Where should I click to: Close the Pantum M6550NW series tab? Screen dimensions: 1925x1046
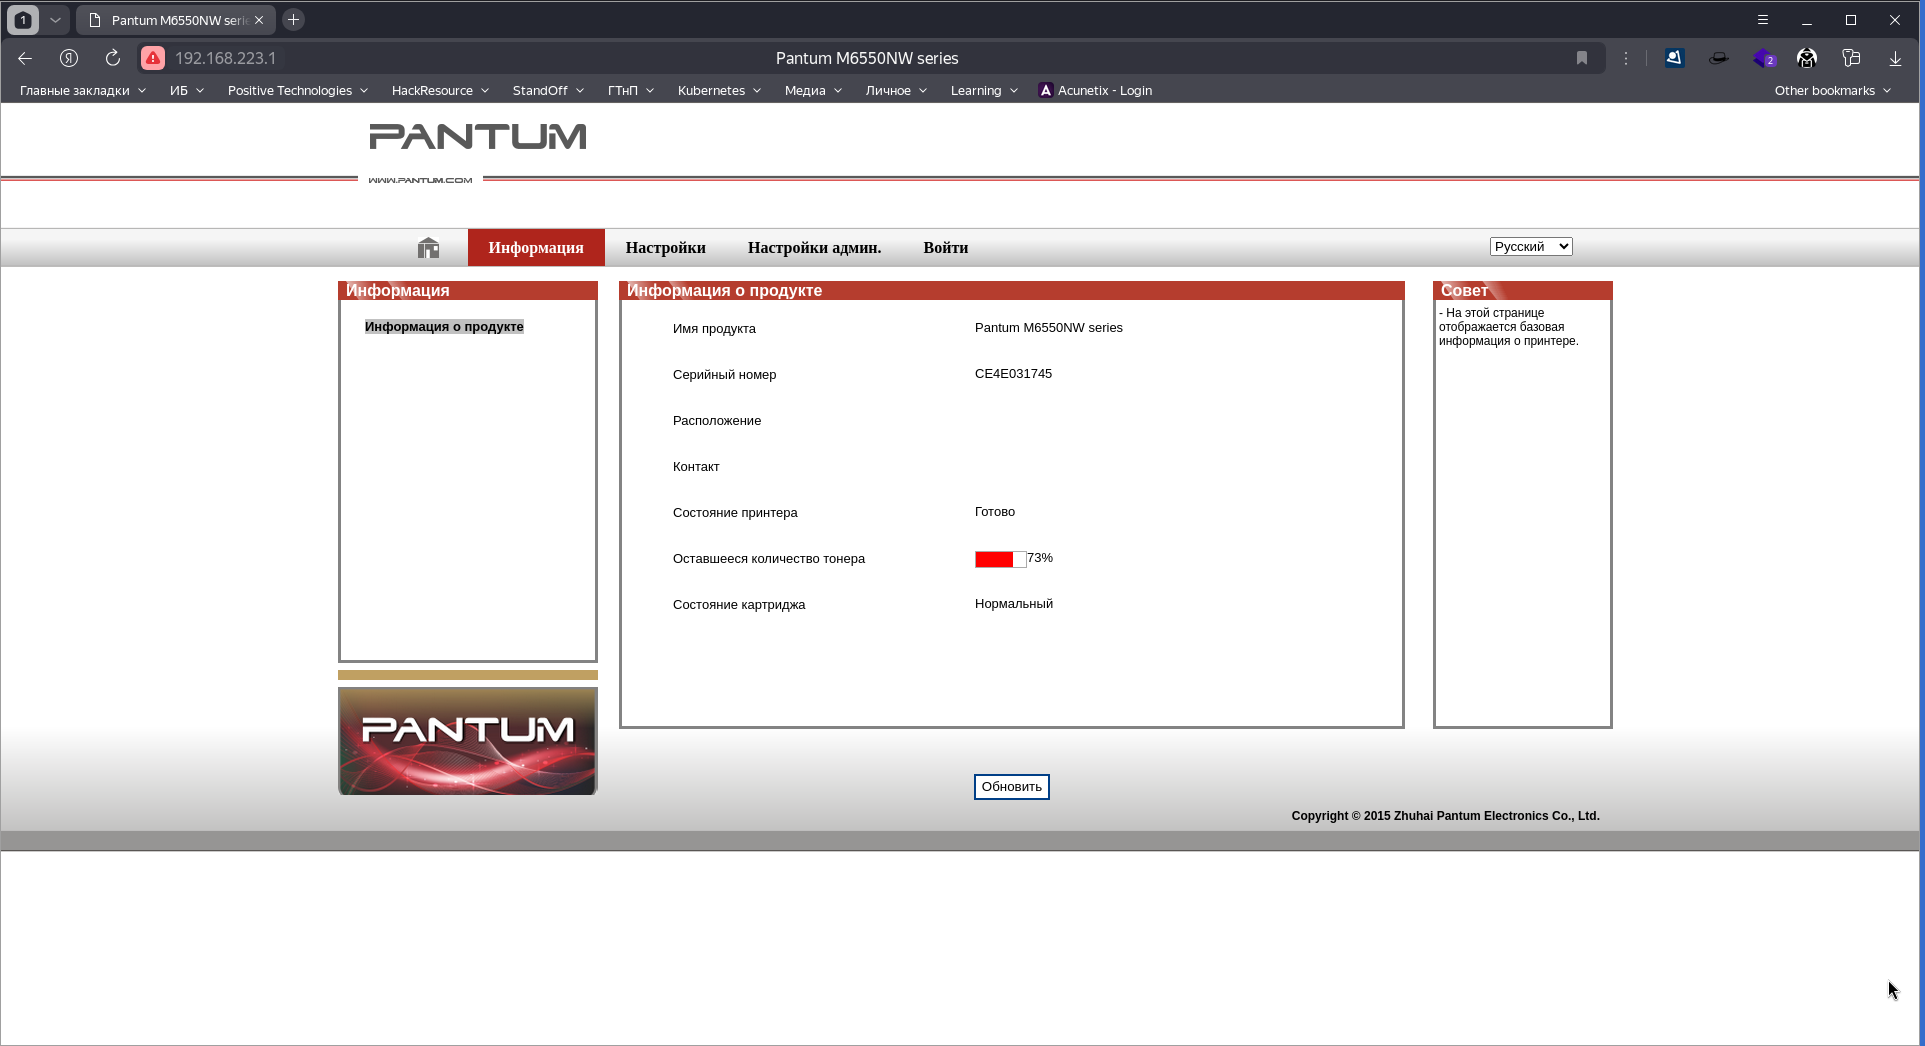coord(259,20)
